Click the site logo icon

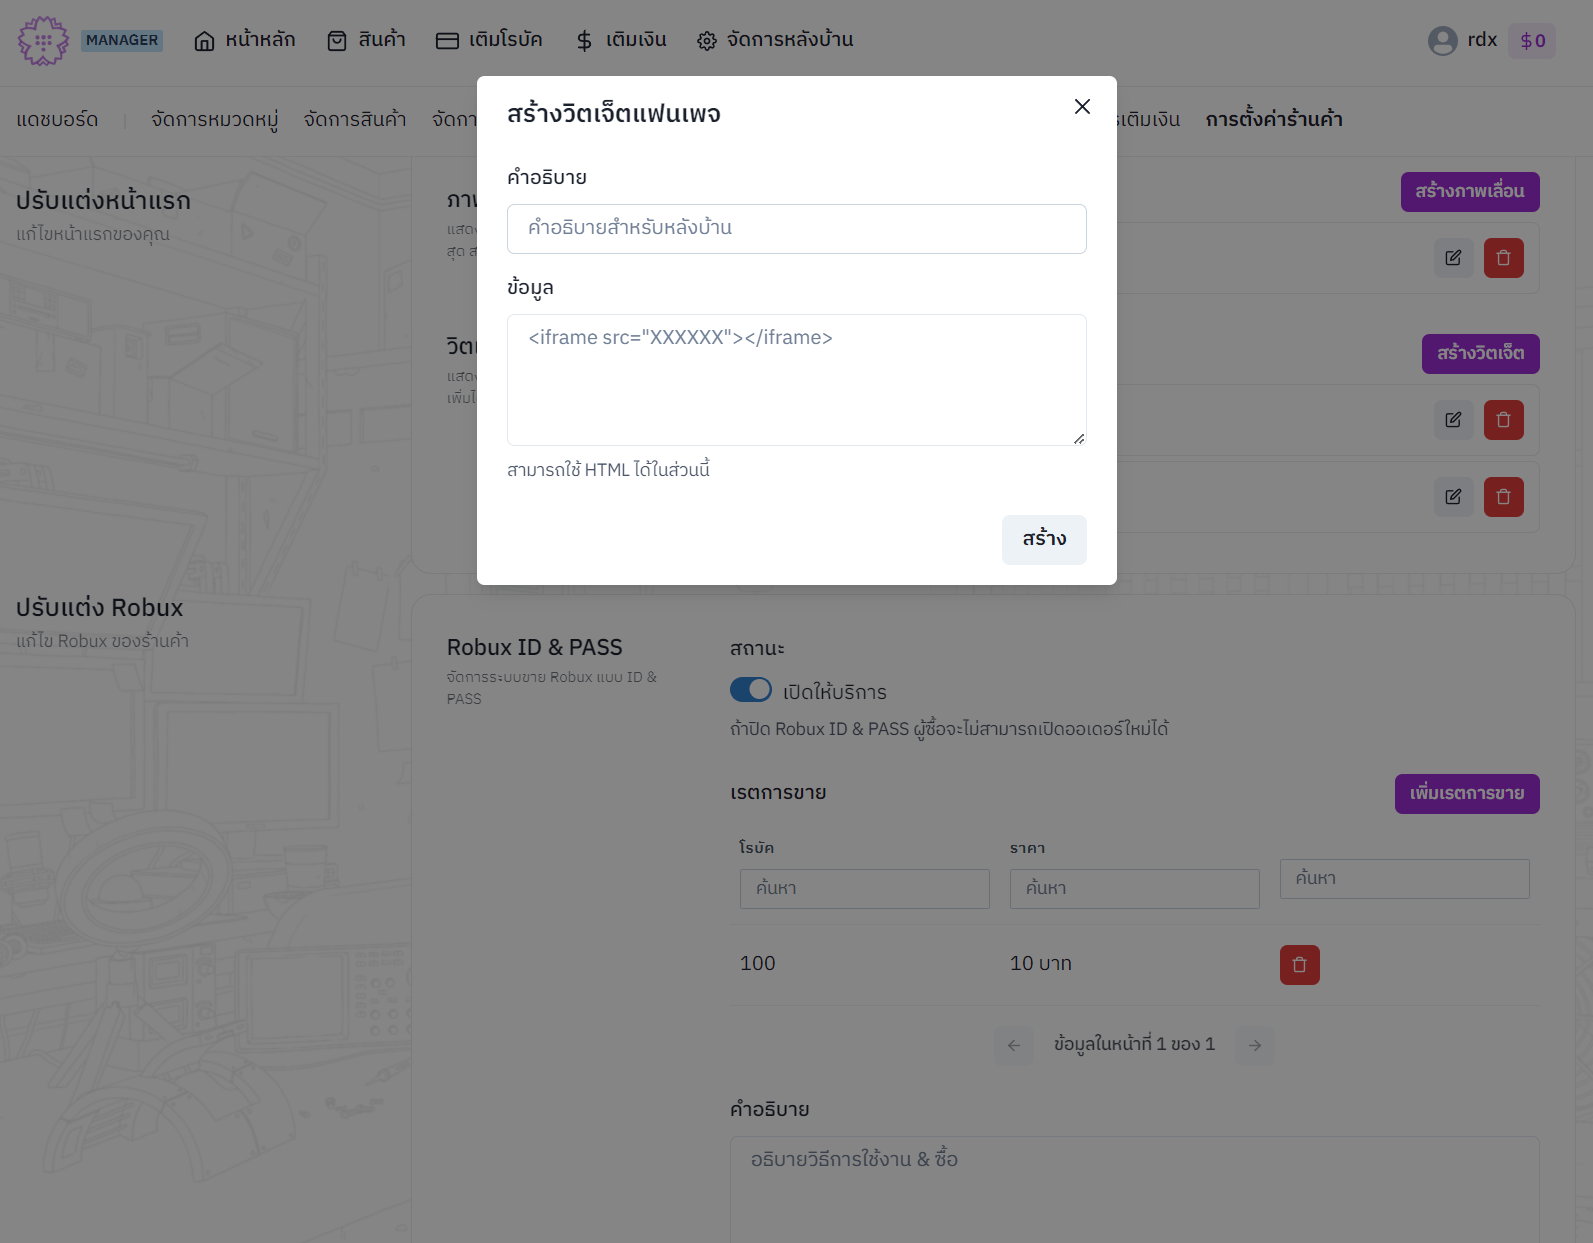(x=43, y=41)
